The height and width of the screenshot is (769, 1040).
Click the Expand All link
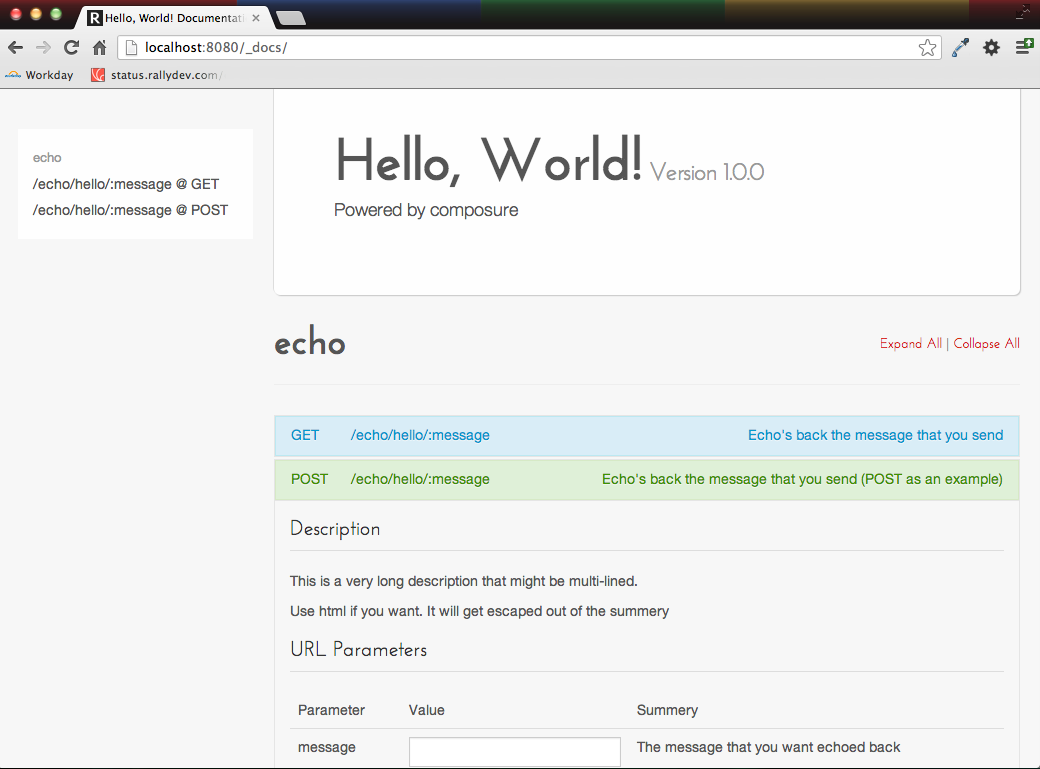tap(910, 344)
